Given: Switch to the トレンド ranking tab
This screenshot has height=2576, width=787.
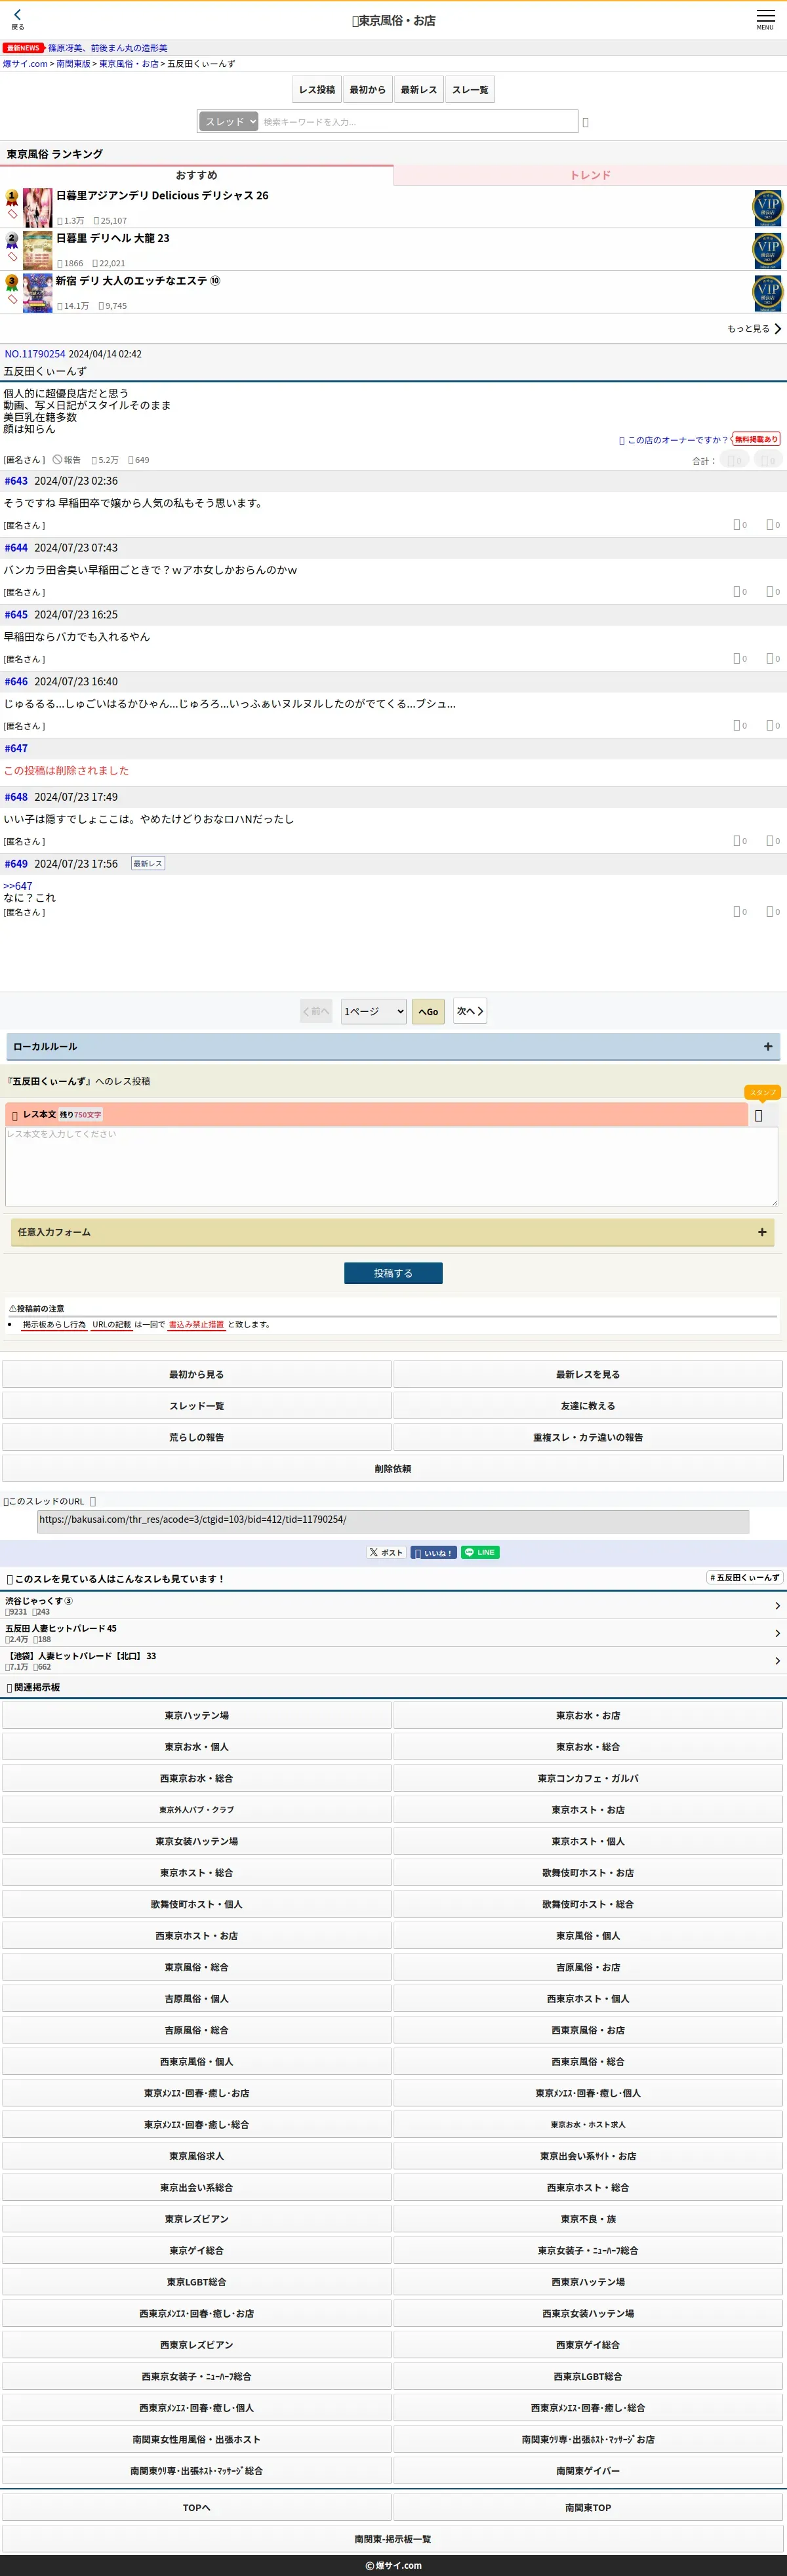Looking at the screenshot, I should [x=590, y=175].
